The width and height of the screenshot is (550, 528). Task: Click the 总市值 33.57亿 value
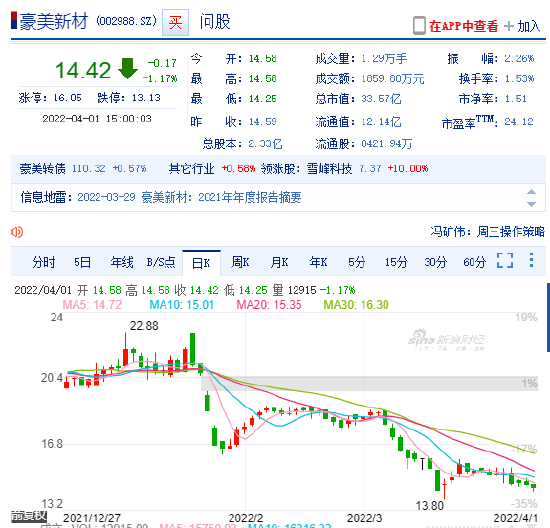[381, 99]
